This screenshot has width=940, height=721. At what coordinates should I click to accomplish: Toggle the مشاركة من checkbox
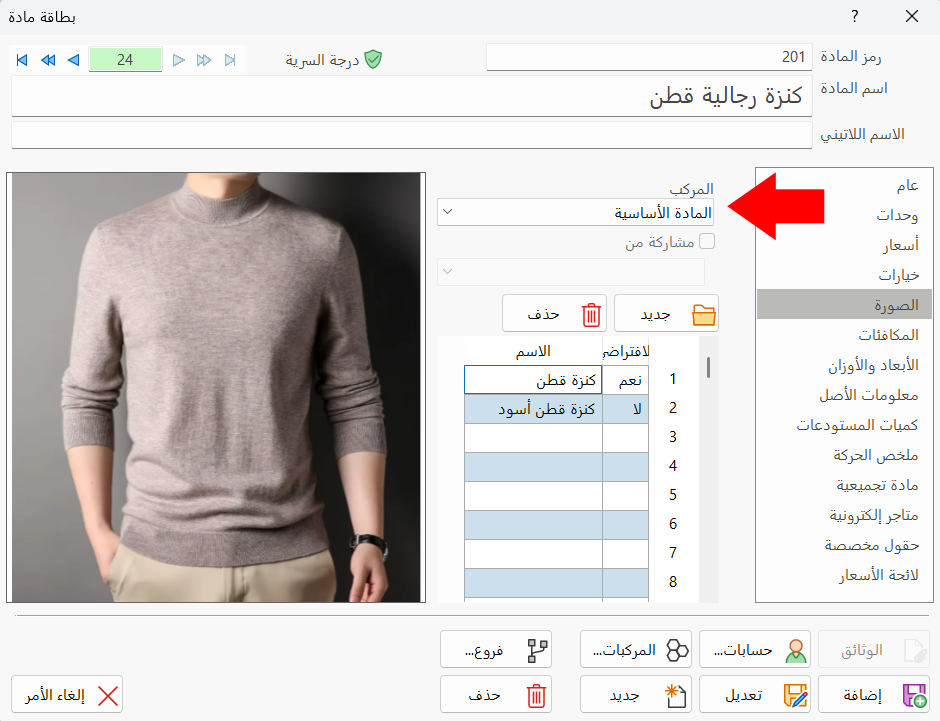click(x=707, y=241)
